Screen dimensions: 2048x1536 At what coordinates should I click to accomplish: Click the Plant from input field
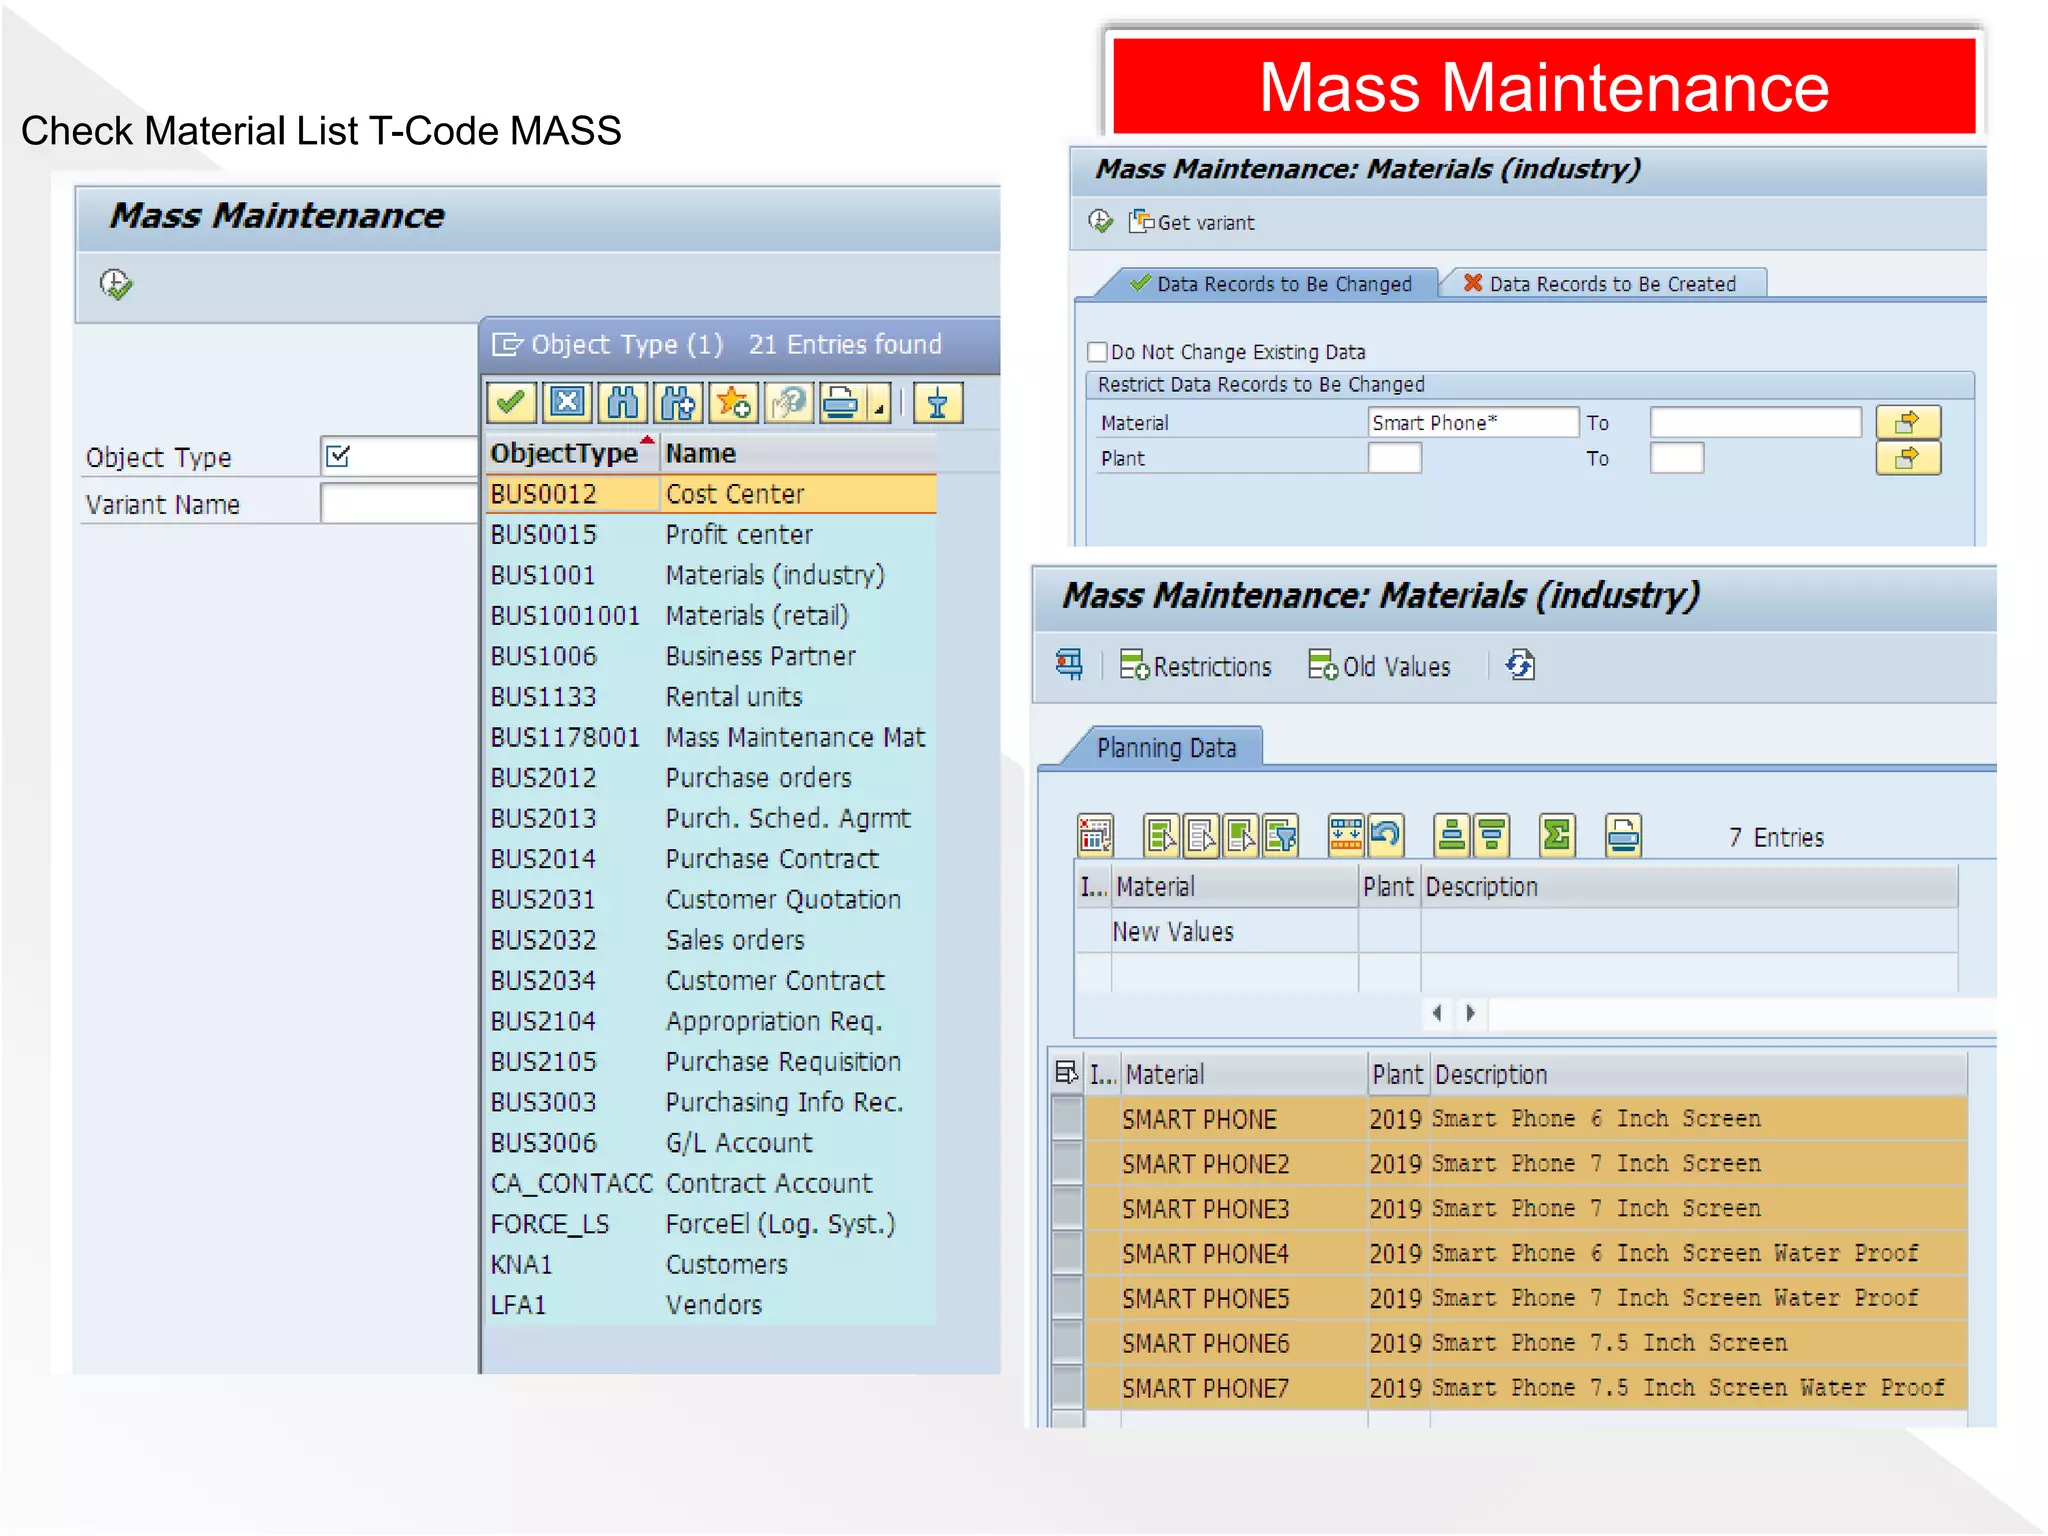tap(1394, 458)
